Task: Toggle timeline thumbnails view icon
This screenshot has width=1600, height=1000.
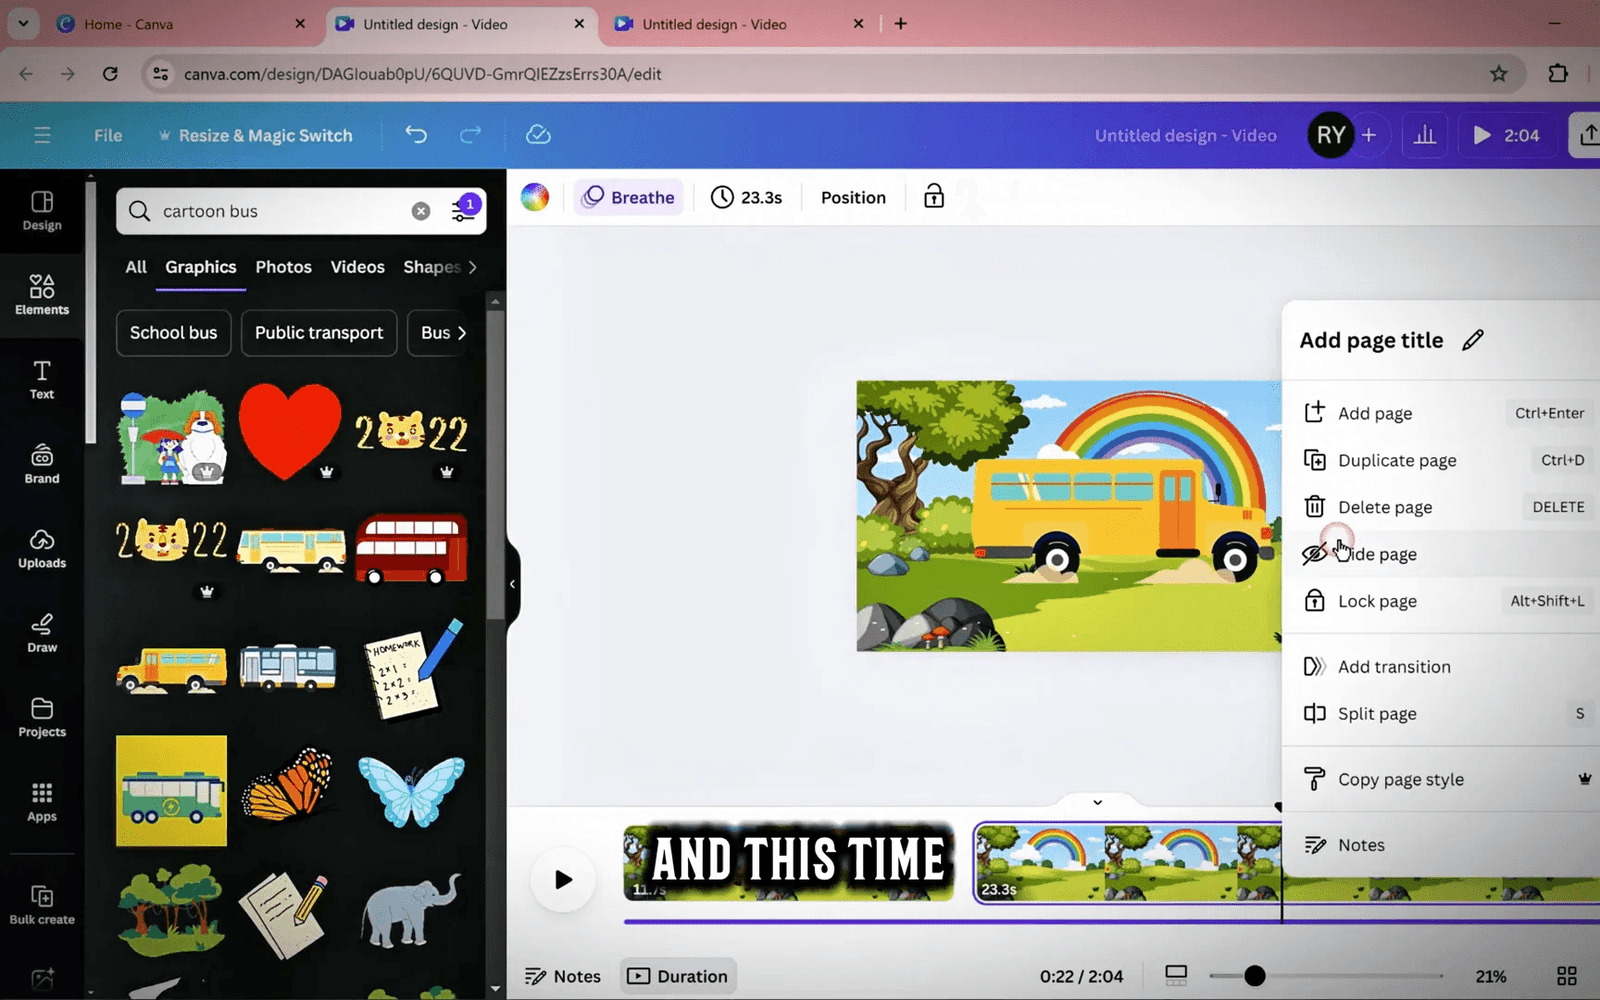Action: point(1176,975)
